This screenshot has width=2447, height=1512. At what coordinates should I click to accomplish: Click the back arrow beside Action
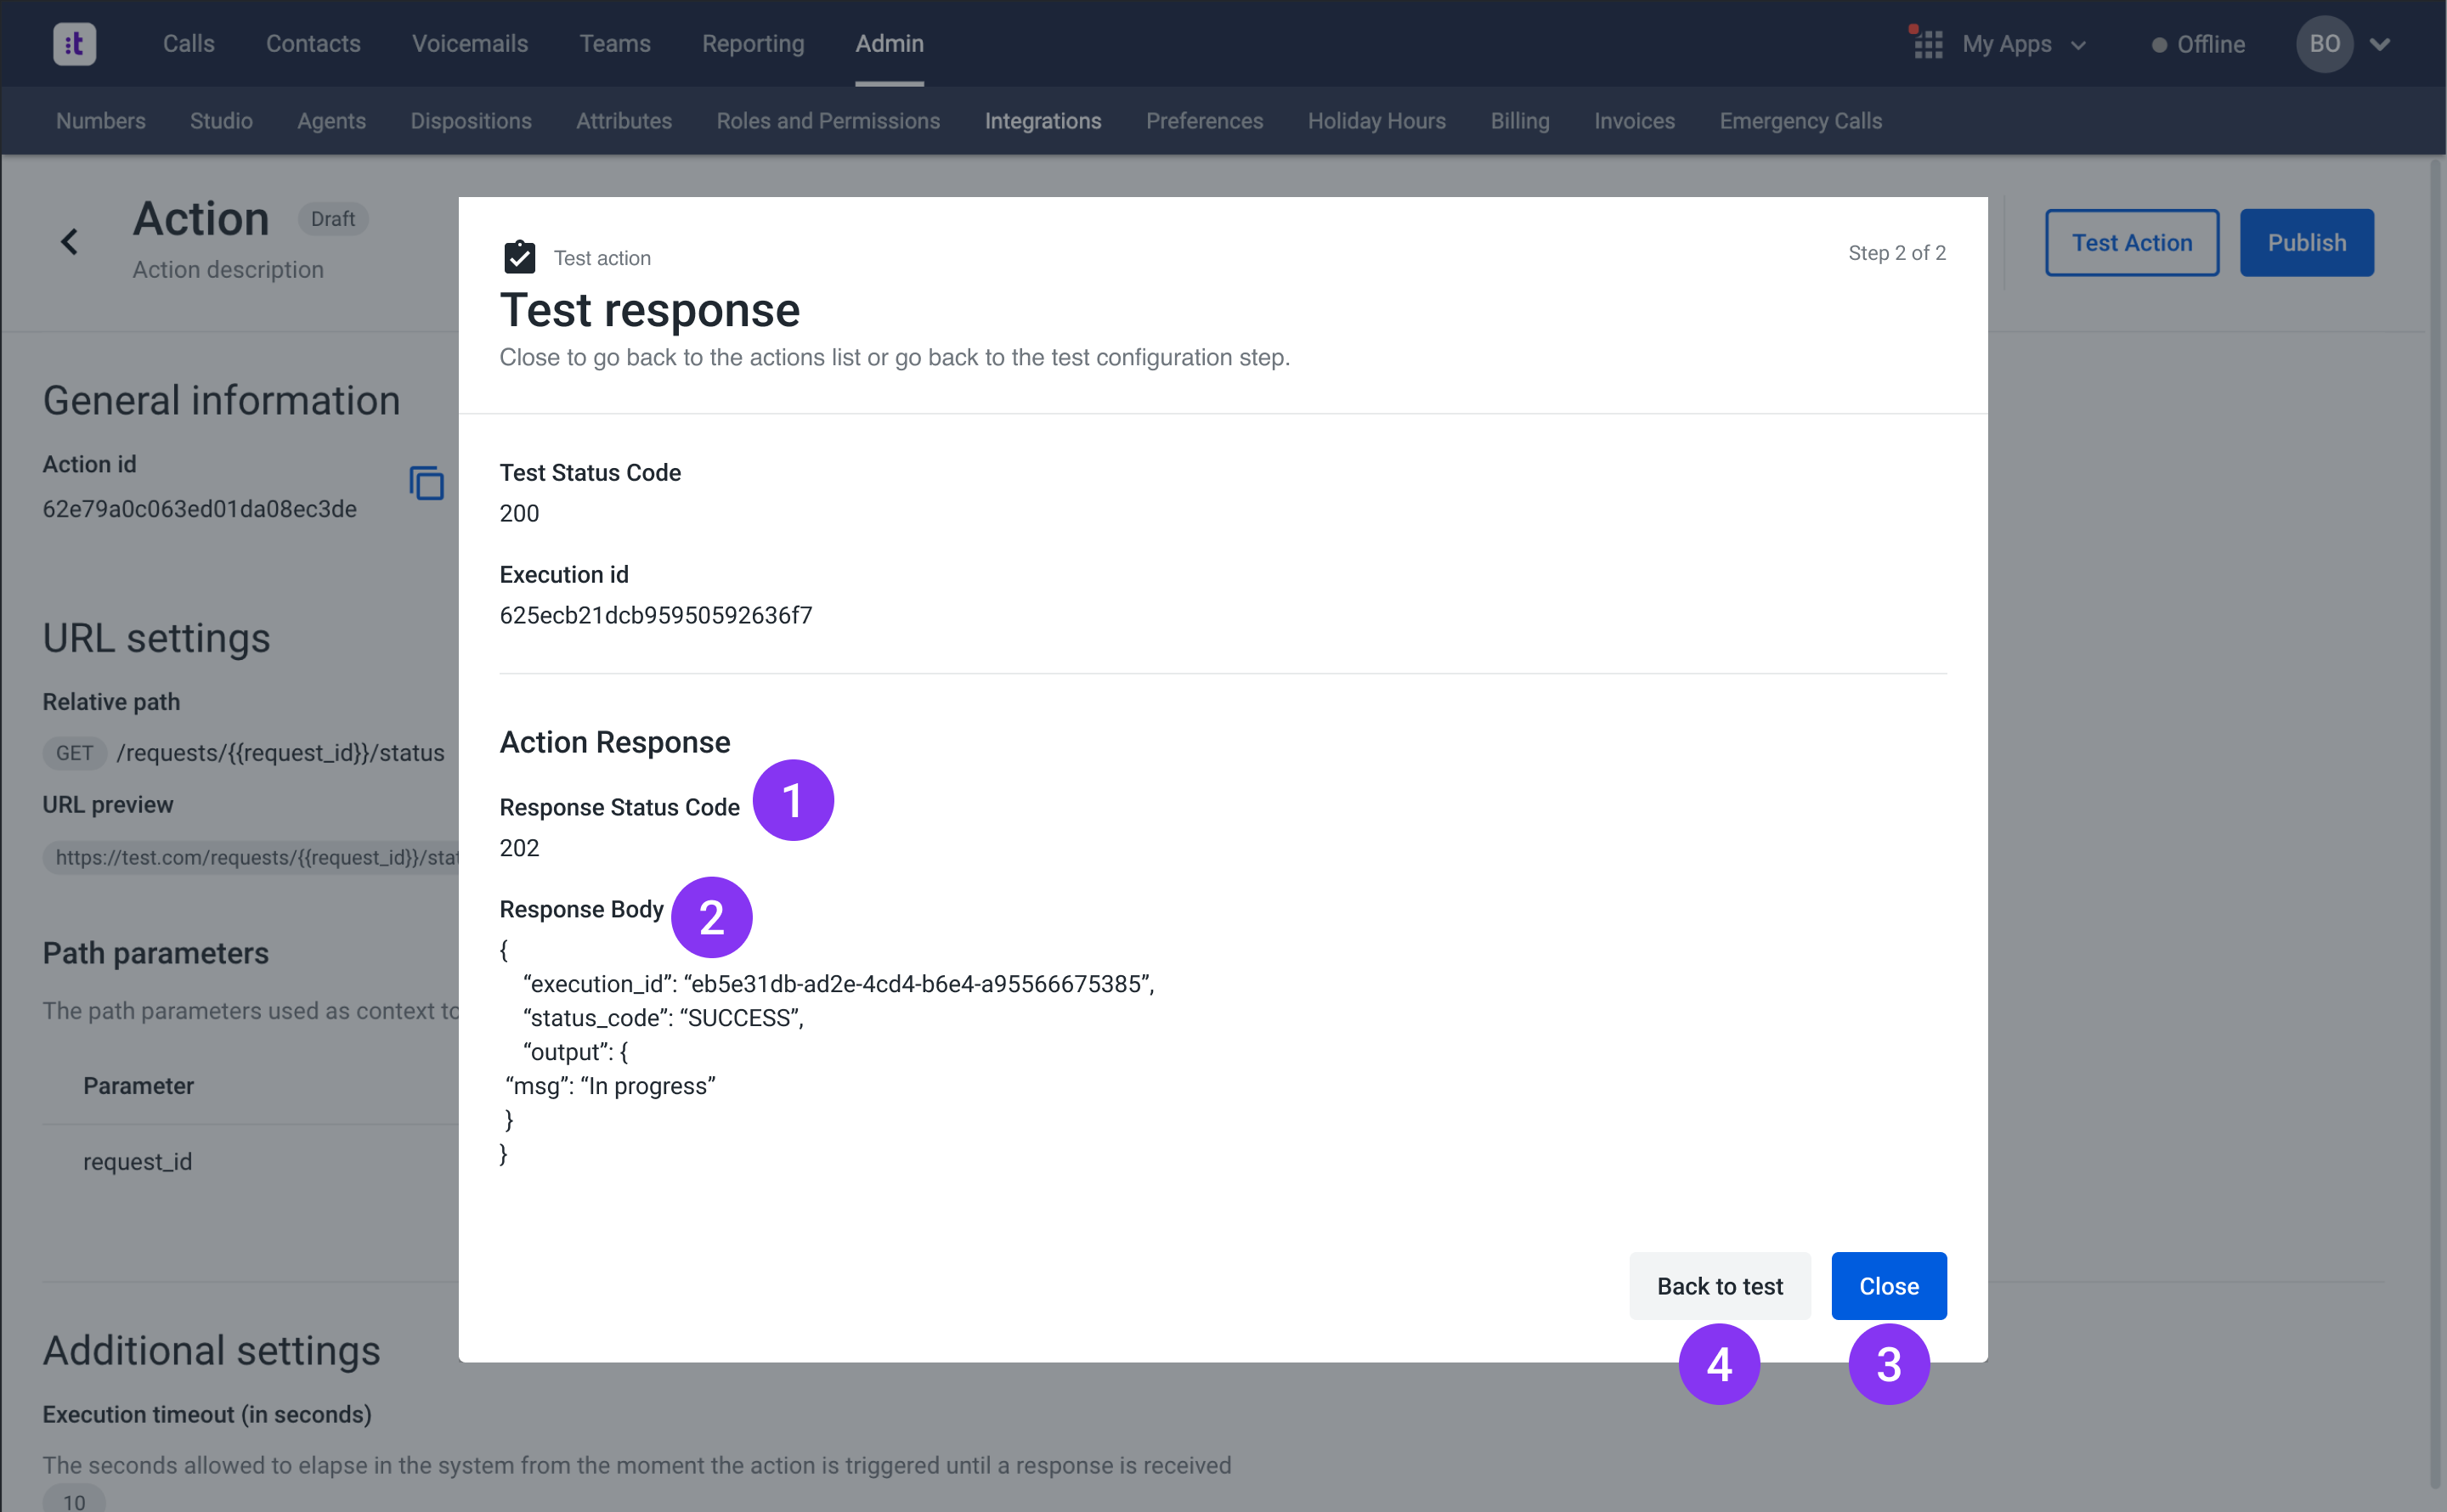click(x=69, y=242)
